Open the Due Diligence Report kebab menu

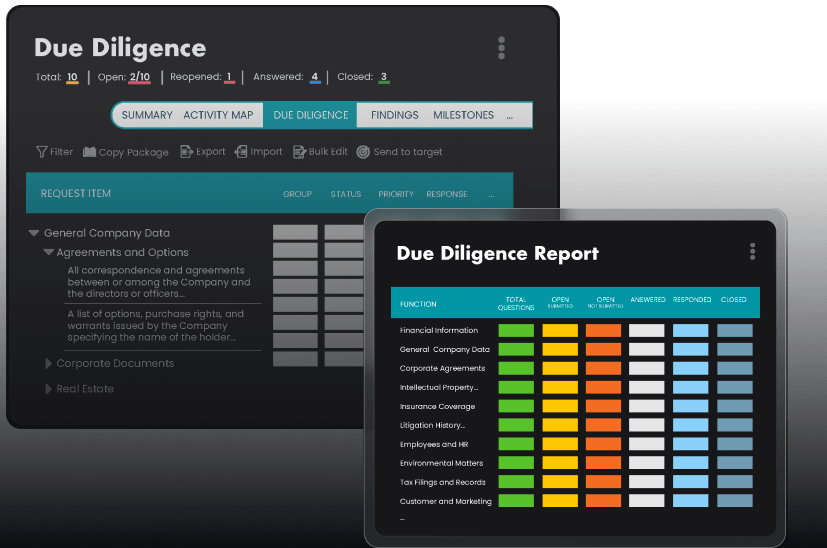752,252
